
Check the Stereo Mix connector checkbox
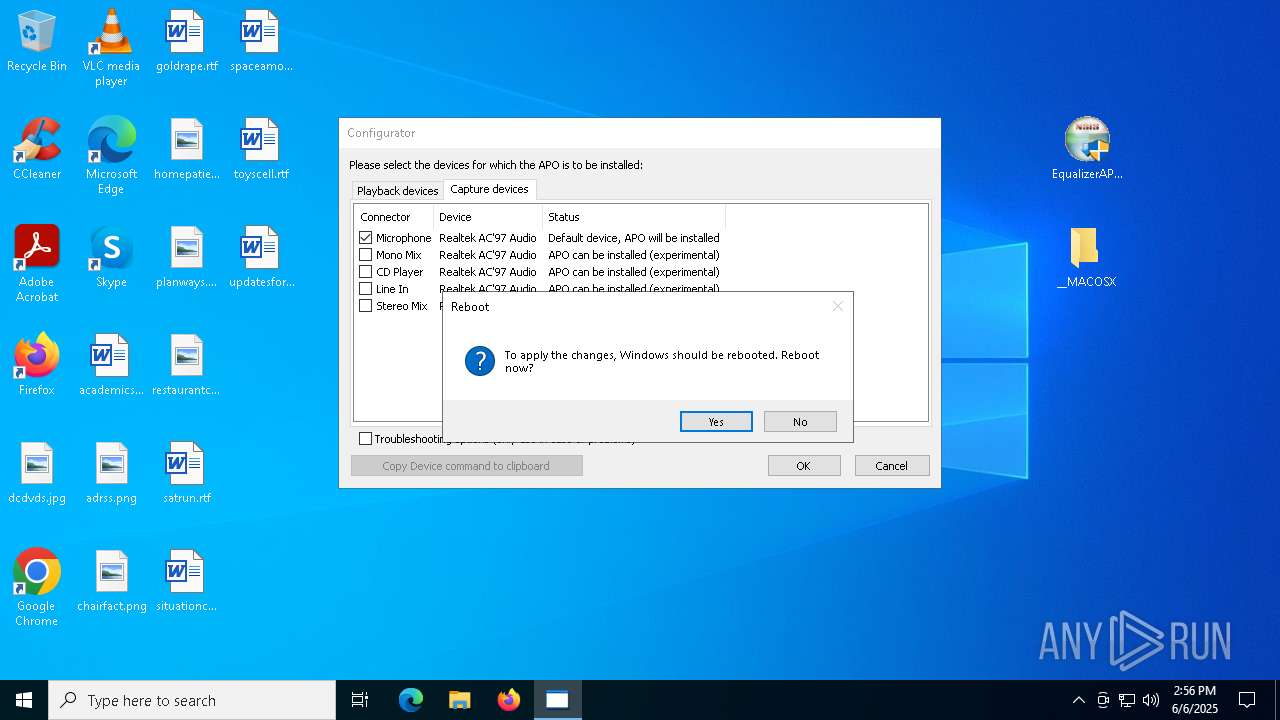pos(366,306)
